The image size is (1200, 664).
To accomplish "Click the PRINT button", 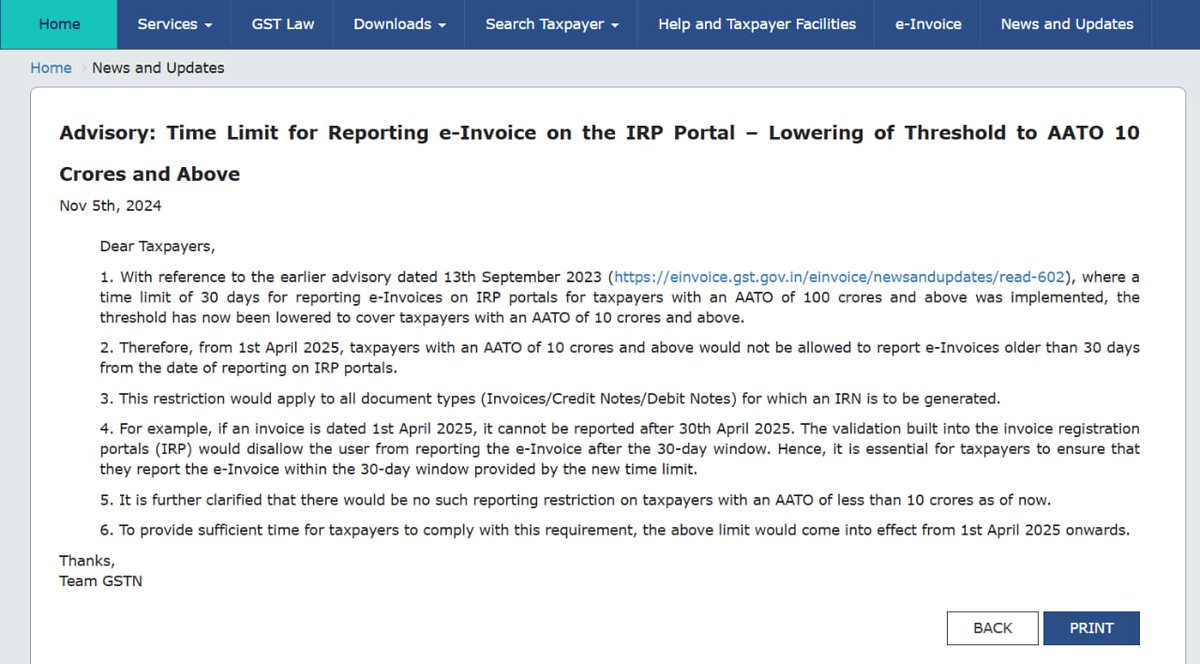I will [1091, 628].
